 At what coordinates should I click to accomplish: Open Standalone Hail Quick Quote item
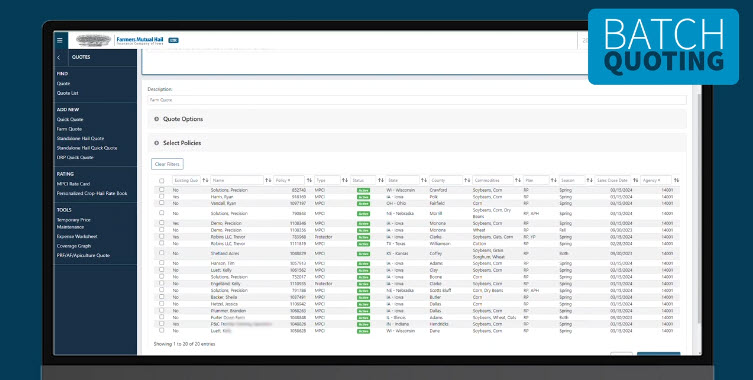(87, 148)
